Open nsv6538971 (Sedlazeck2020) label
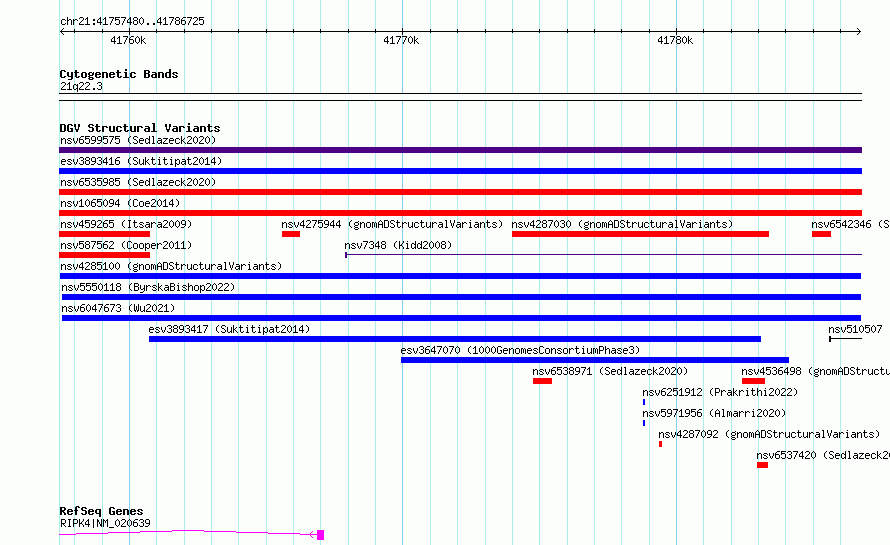890x545 pixels. tap(610, 371)
